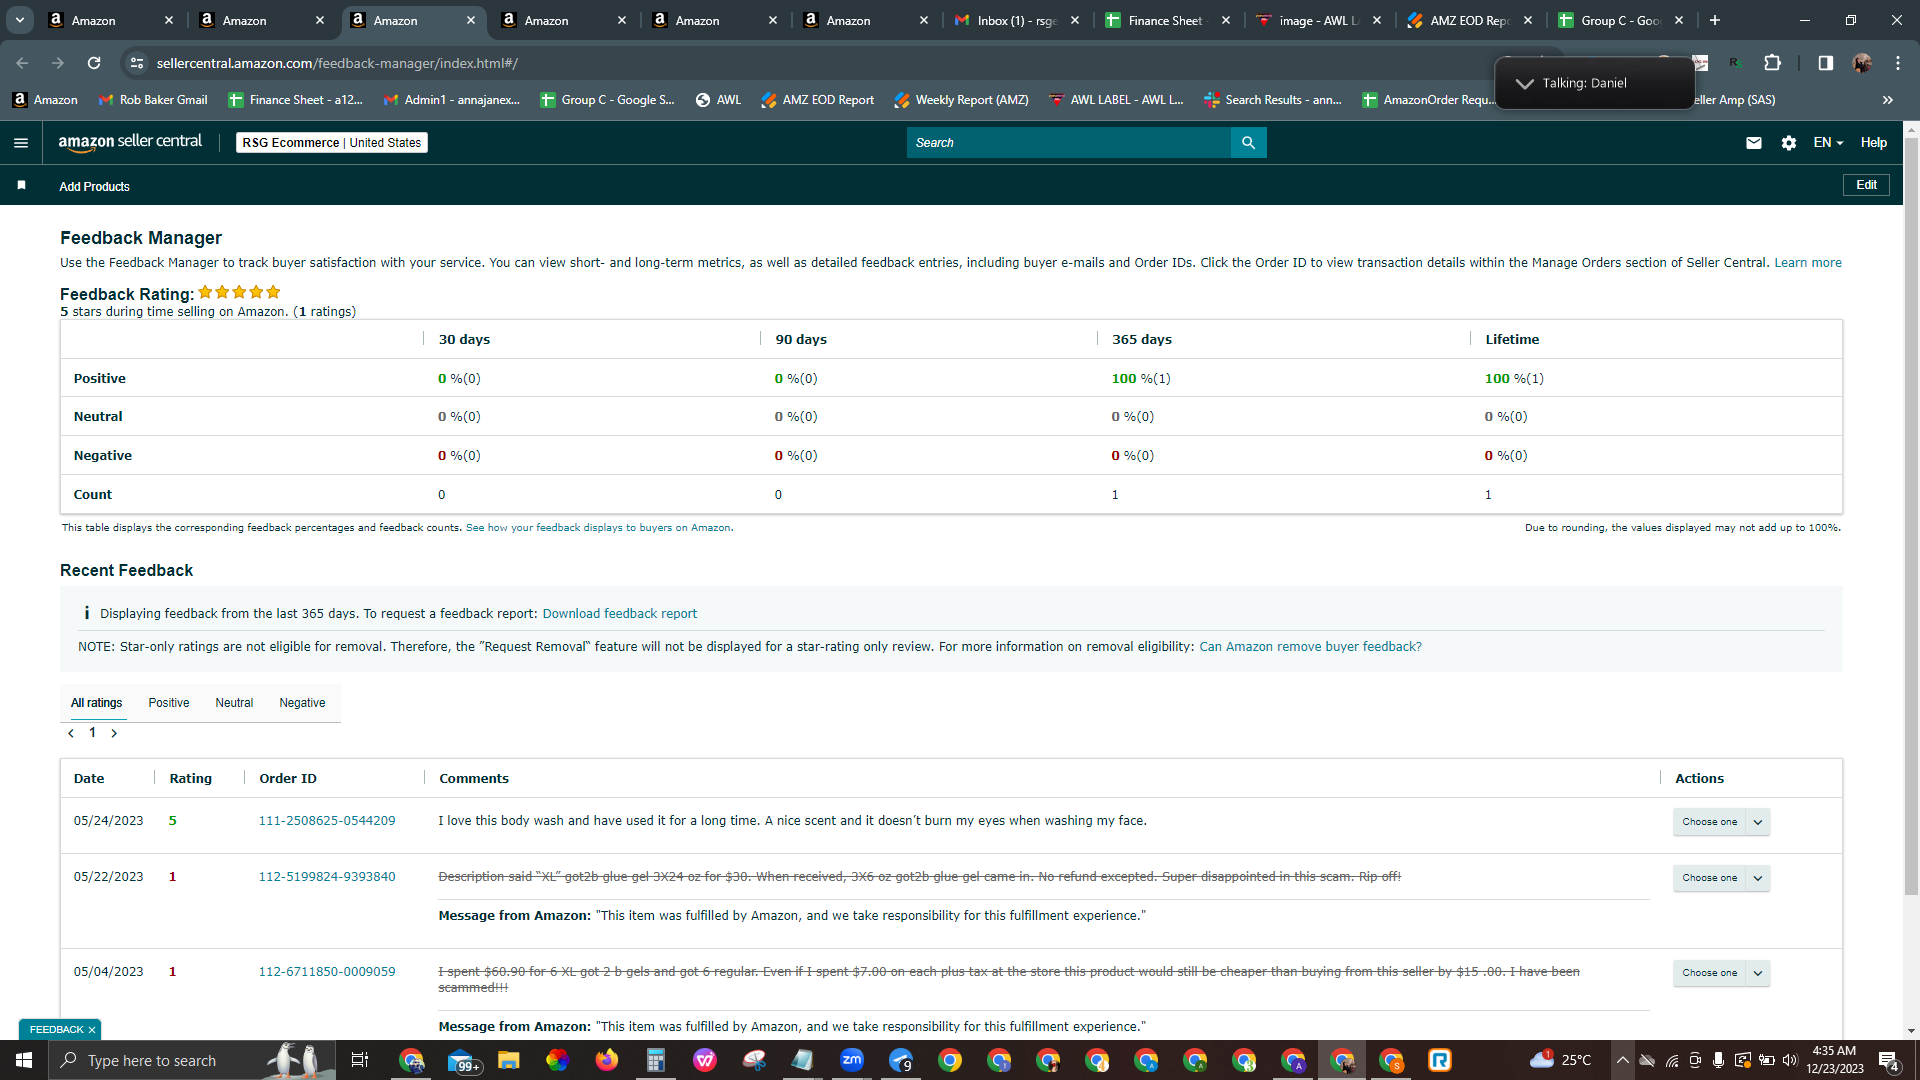Open the Calculator from the taskbar
This screenshot has width=1920, height=1080.
coord(656,1060)
